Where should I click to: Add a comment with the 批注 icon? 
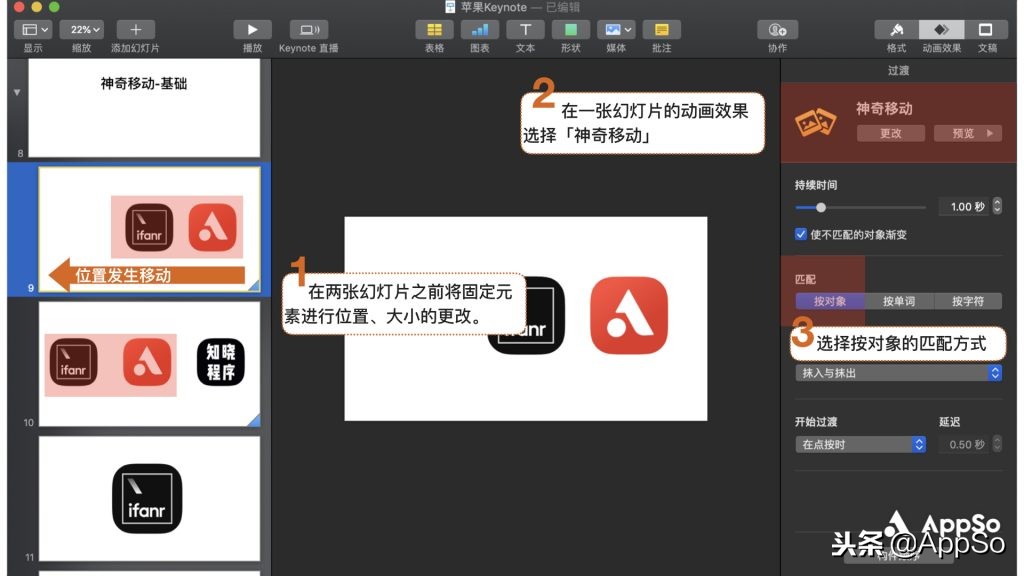coord(661,29)
